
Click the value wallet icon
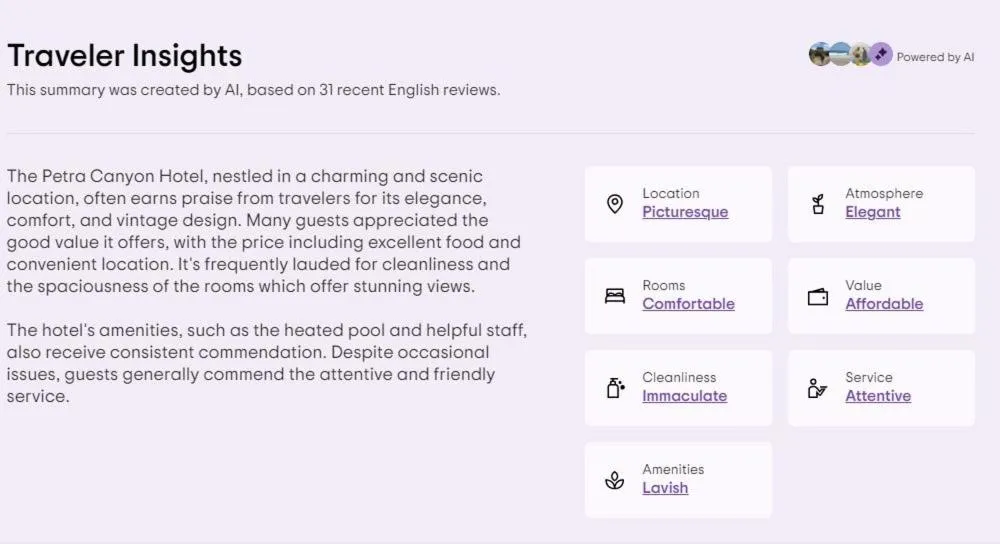[x=818, y=296]
